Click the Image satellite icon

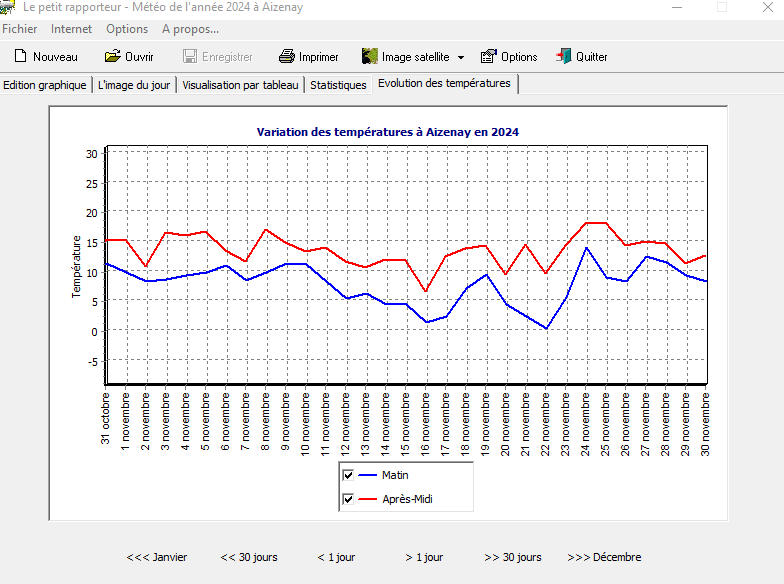point(369,57)
